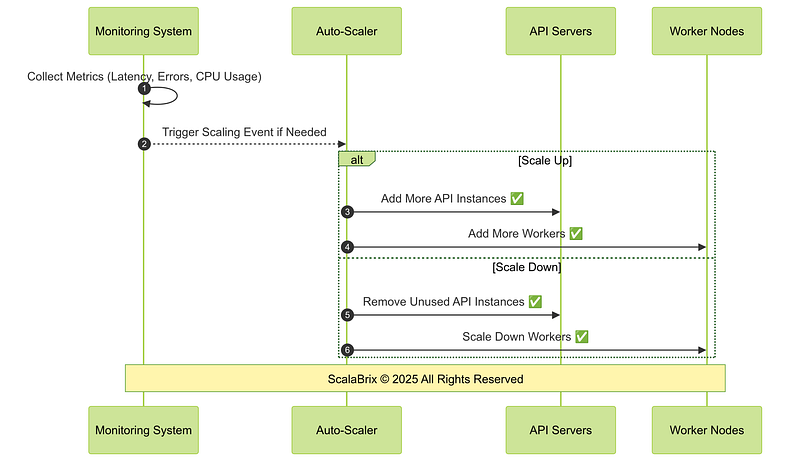
Task: Click the bottom API Servers participant box
Action: point(561,430)
